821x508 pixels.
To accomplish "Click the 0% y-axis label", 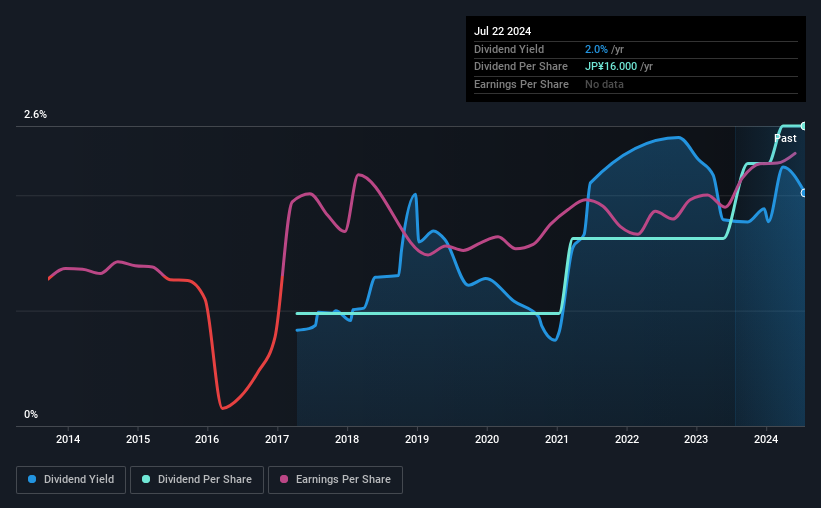I will click(31, 414).
